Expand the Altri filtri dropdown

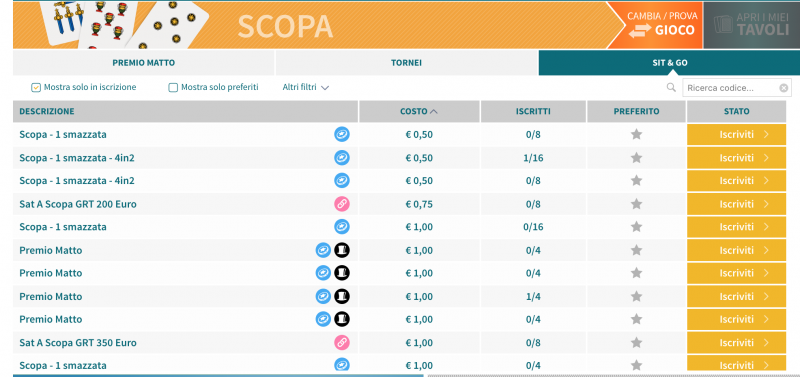click(x=306, y=88)
